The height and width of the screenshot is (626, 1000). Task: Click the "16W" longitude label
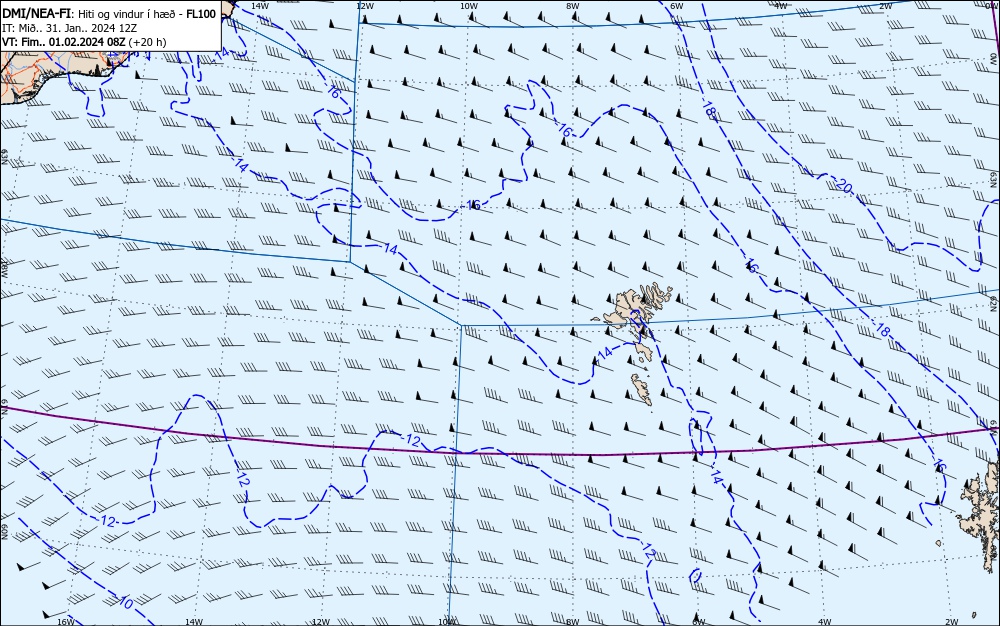click(66, 621)
